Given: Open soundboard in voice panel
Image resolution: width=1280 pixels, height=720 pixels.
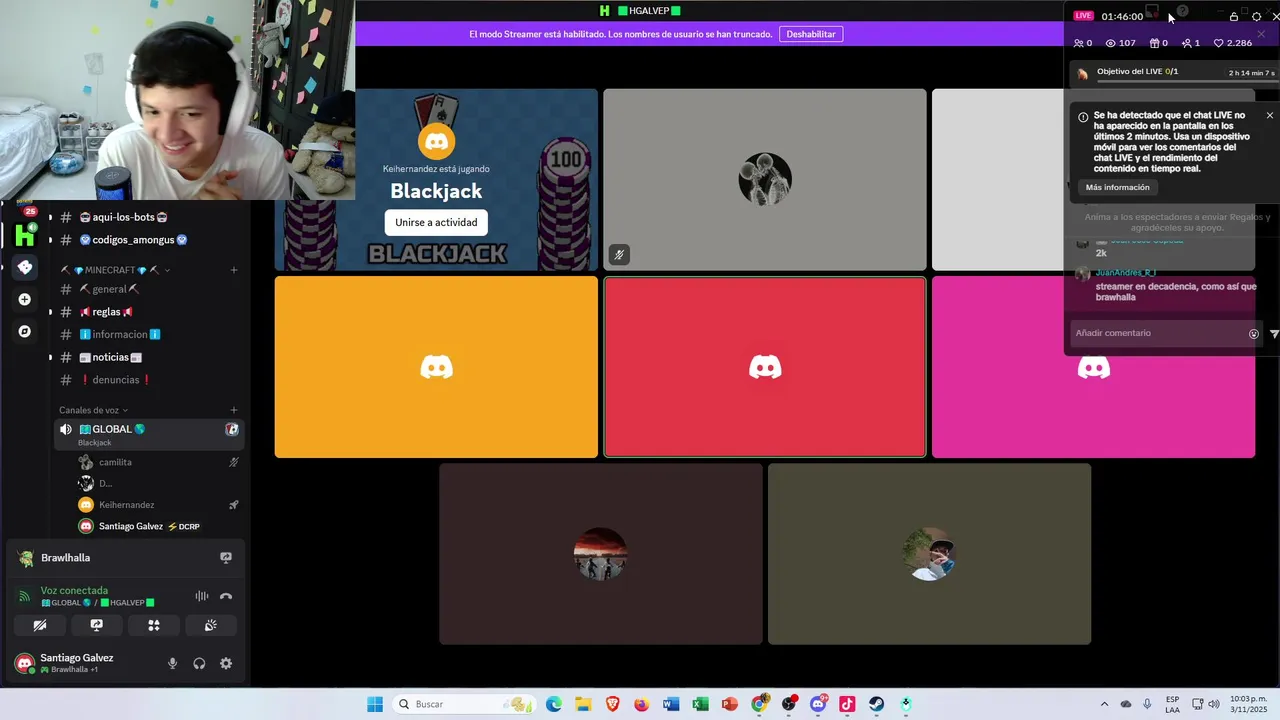Looking at the screenshot, I should click(x=211, y=625).
